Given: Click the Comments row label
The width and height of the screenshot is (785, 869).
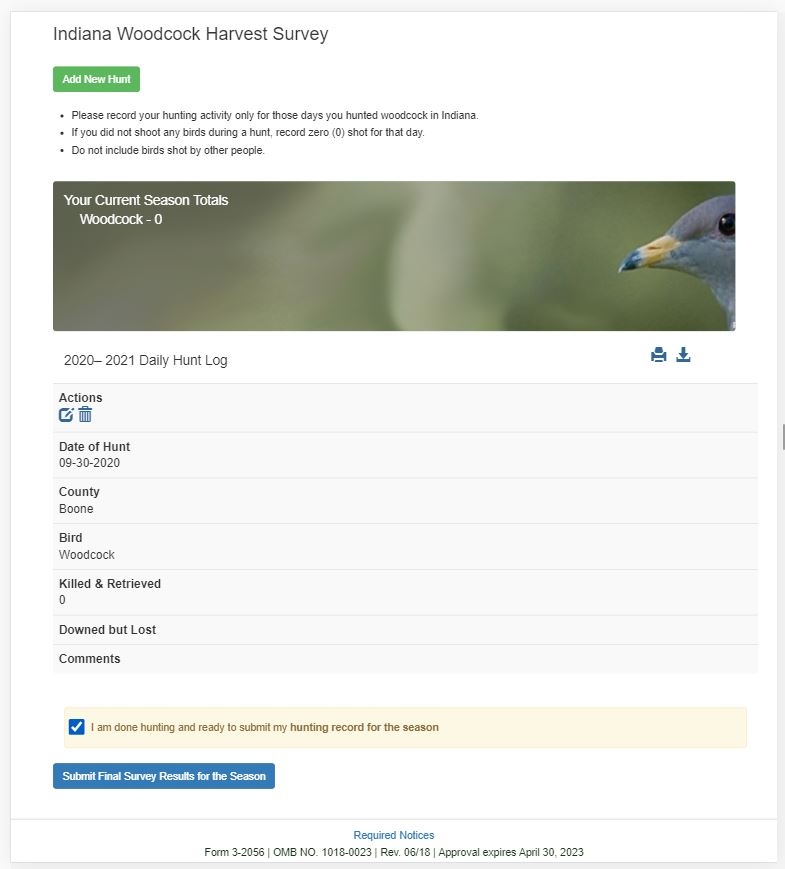Looking at the screenshot, I should (x=89, y=659).
